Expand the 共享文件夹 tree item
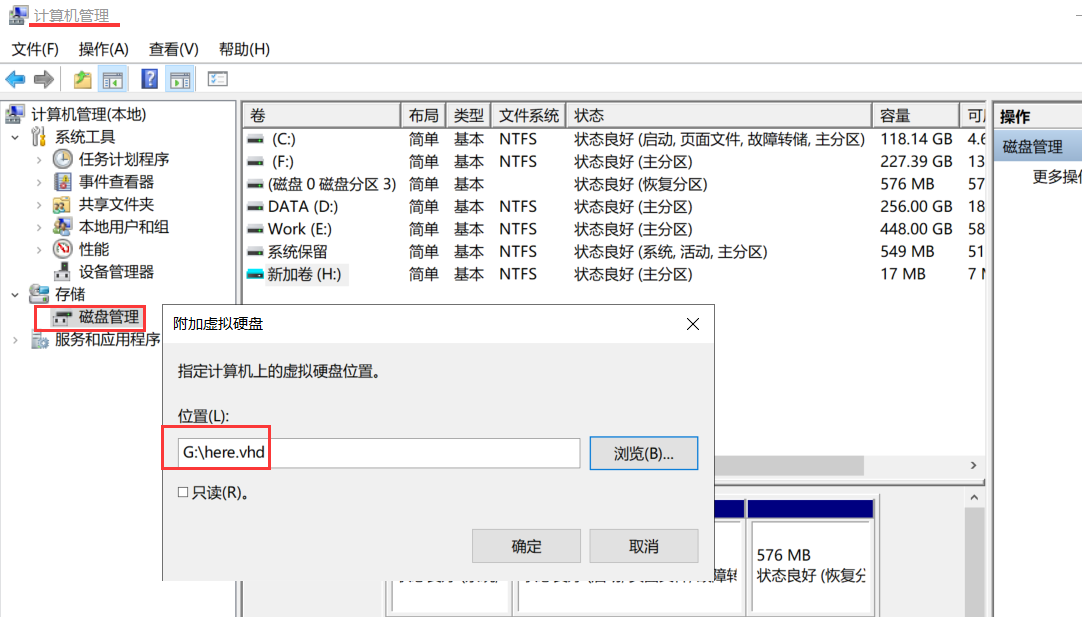Image resolution: width=1082 pixels, height=617 pixels. click(39, 205)
